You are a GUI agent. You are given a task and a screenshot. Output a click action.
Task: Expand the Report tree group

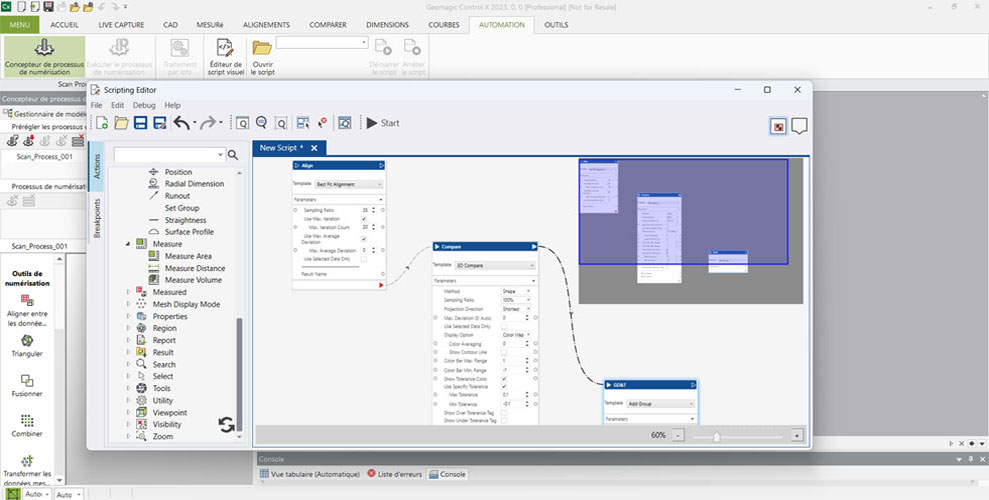pyautogui.click(x=128, y=340)
